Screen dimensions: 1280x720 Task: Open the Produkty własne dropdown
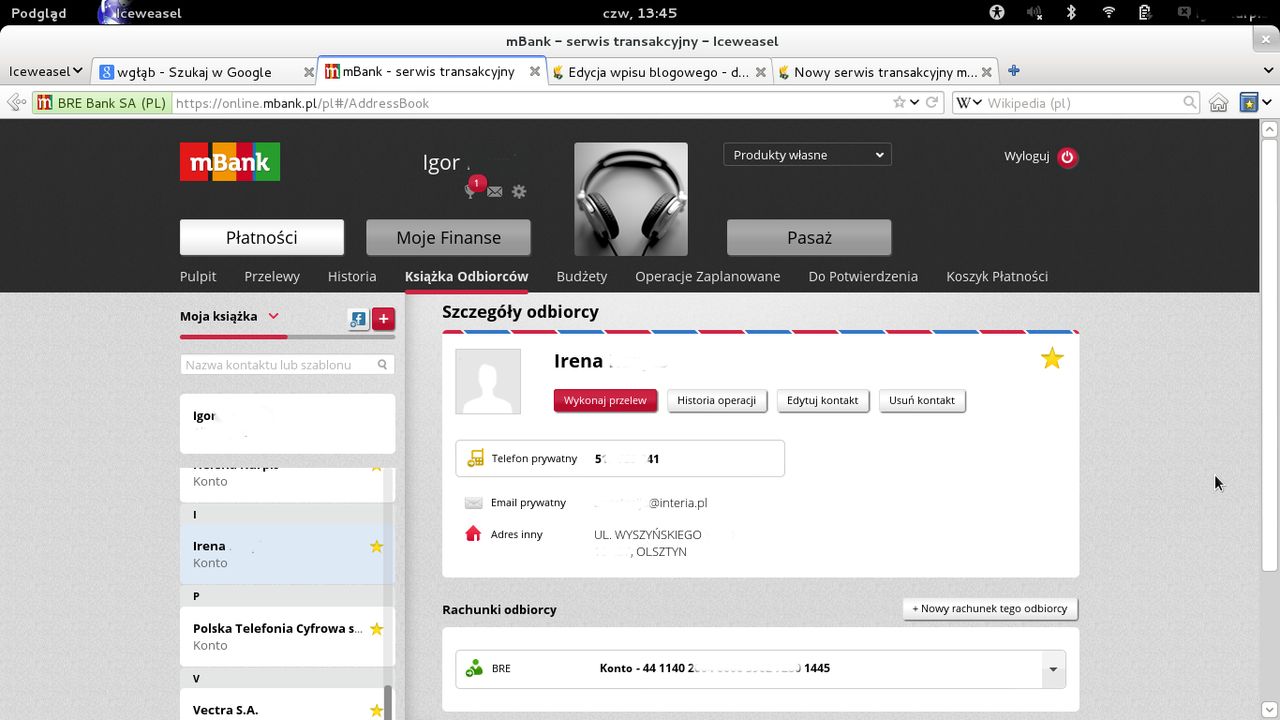click(x=807, y=155)
